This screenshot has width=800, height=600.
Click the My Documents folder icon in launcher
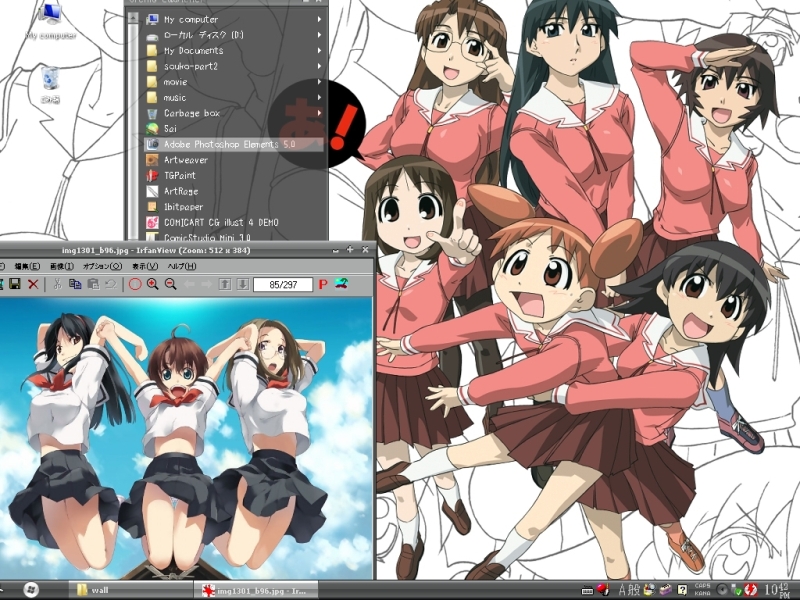tap(152, 51)
